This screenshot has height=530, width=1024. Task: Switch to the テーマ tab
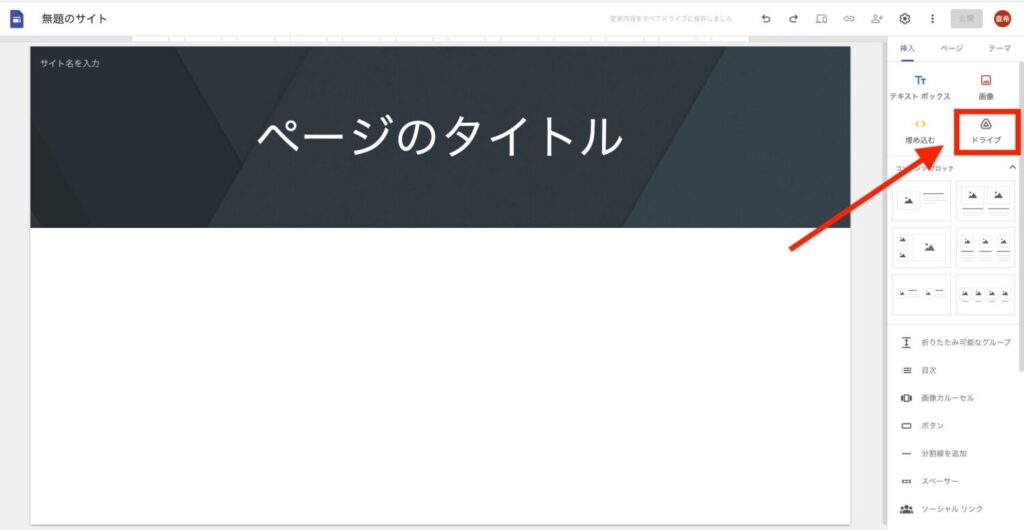coord(999,48)
